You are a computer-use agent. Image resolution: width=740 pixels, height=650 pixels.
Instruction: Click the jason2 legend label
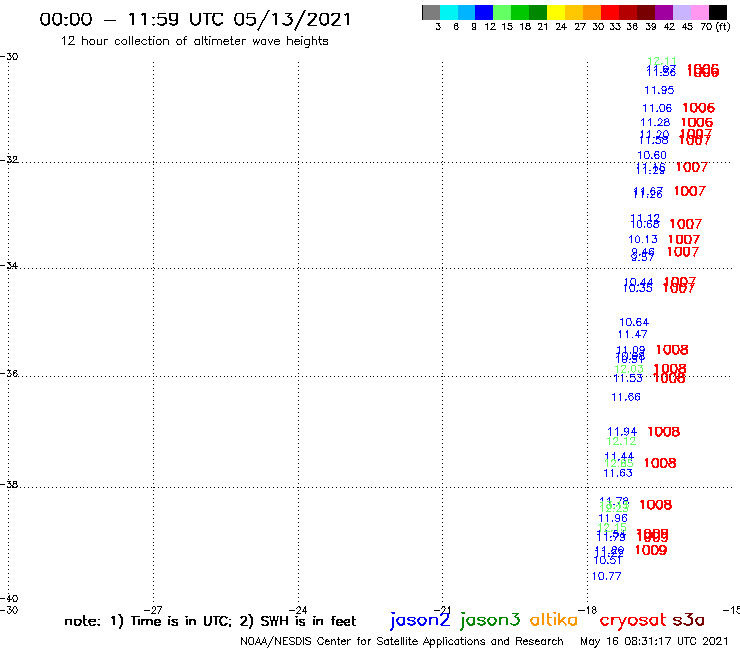click(x=420, y=620)
